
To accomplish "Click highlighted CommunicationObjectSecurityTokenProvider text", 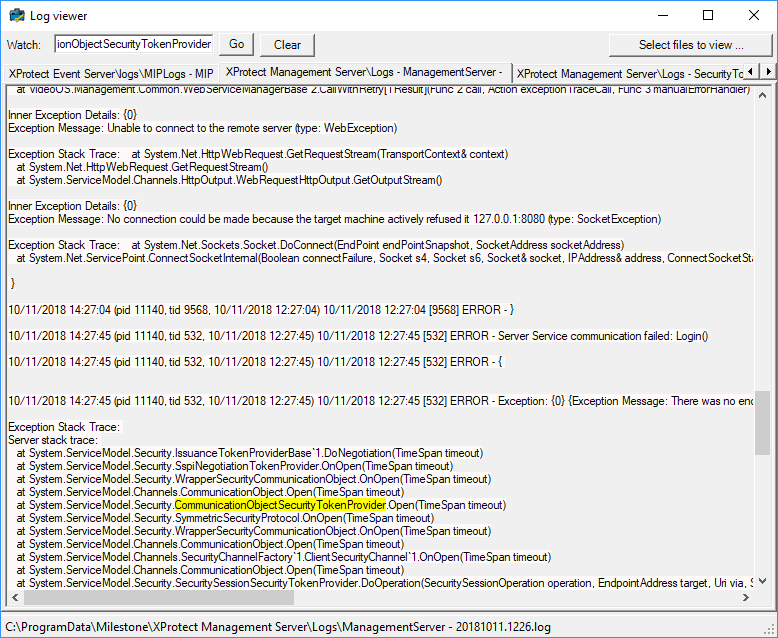I will 280,505.
